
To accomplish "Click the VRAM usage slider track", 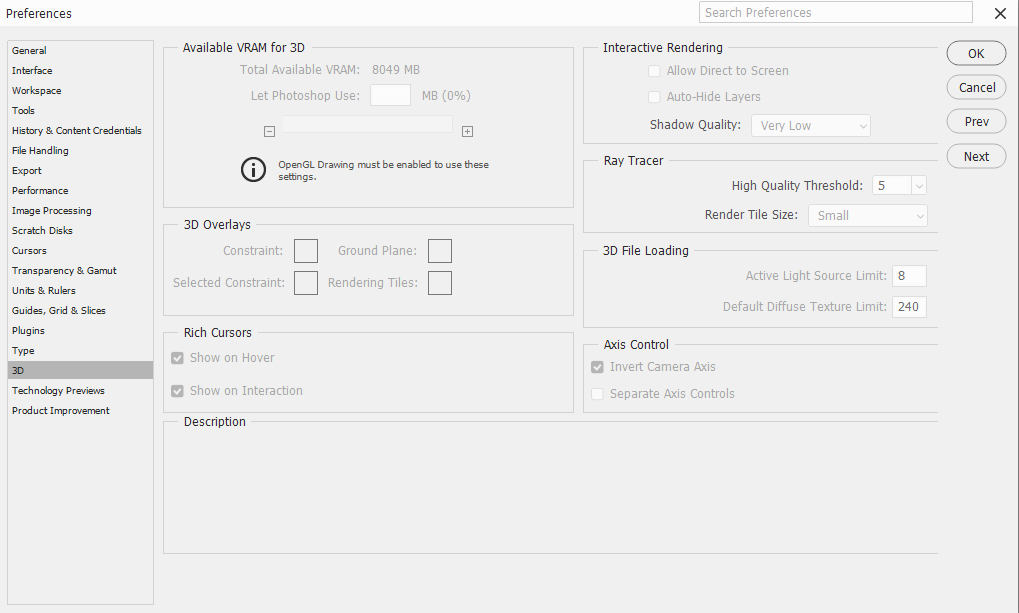I will pyautogui.click(x=367, y=124).
